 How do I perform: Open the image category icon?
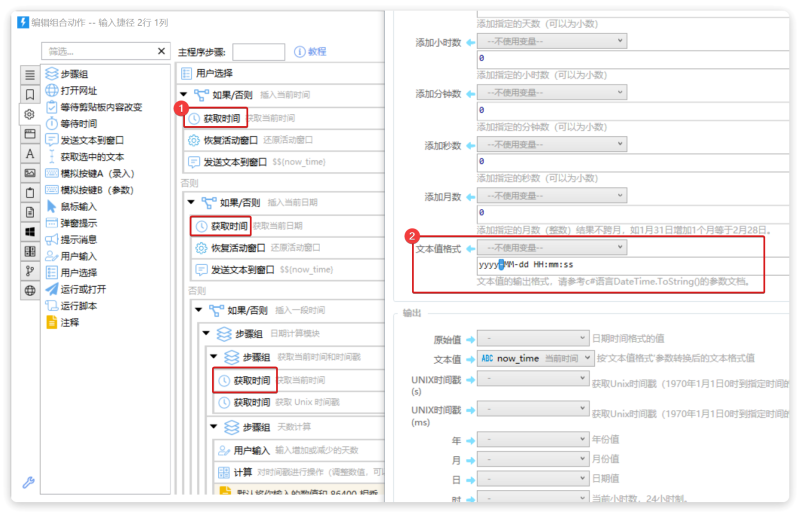30,173
